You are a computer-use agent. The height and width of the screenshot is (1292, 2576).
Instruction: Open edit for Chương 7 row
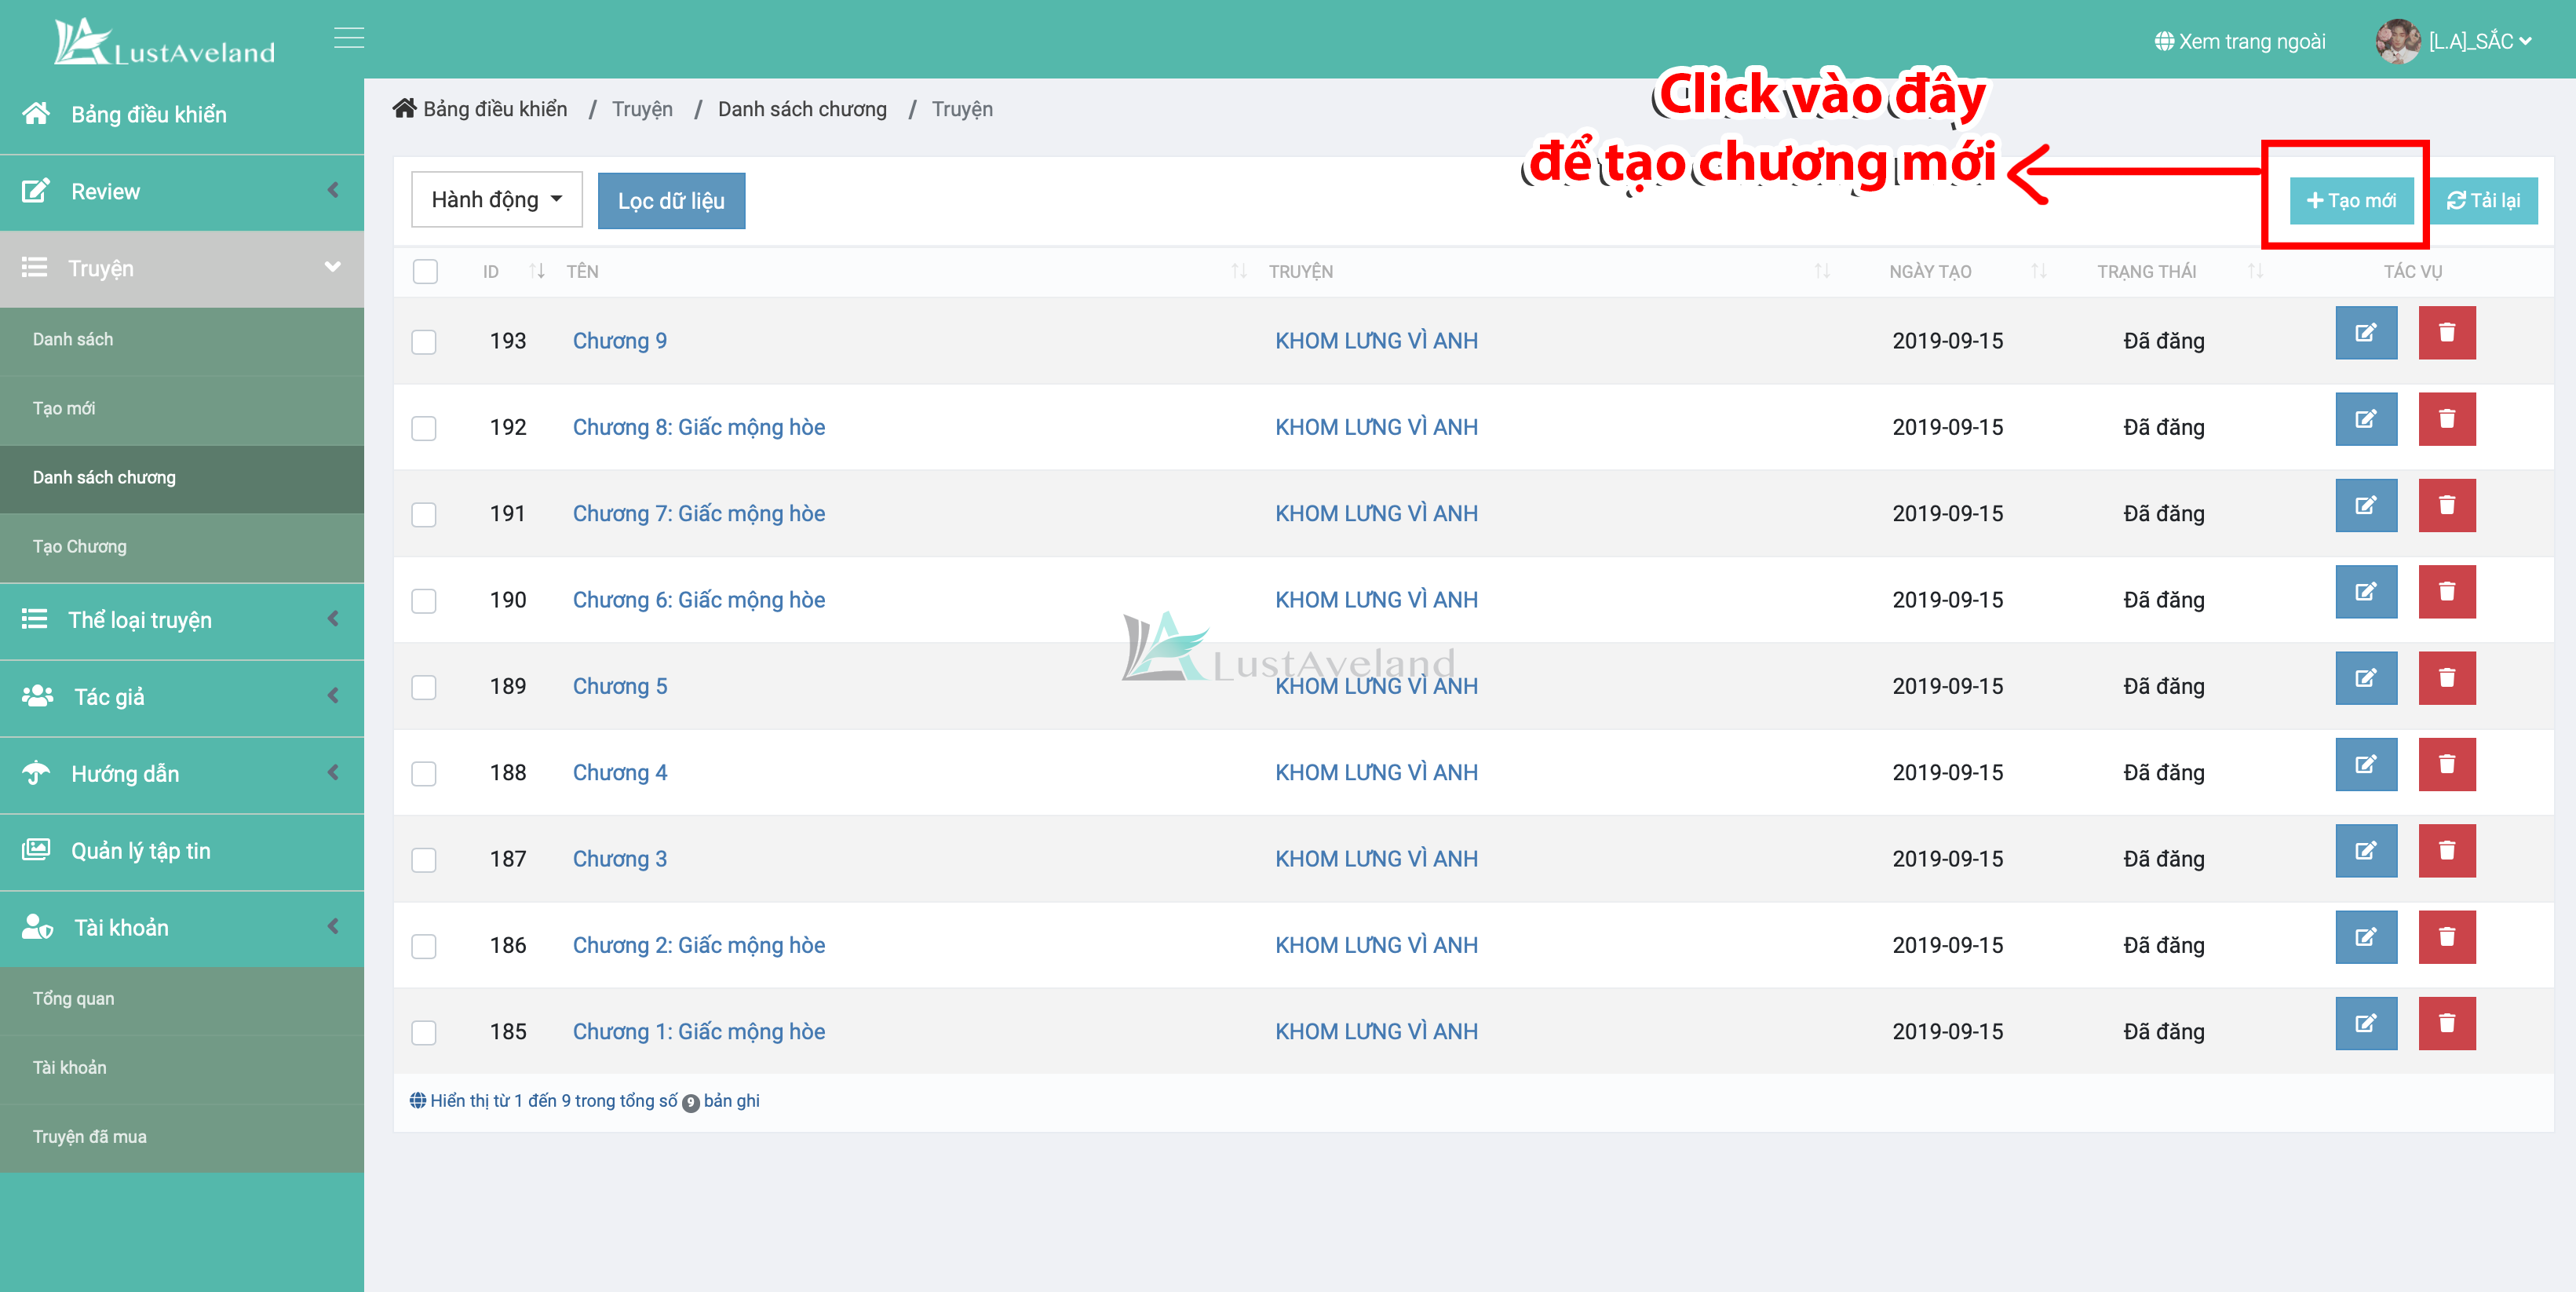(x=2366, y=505)
